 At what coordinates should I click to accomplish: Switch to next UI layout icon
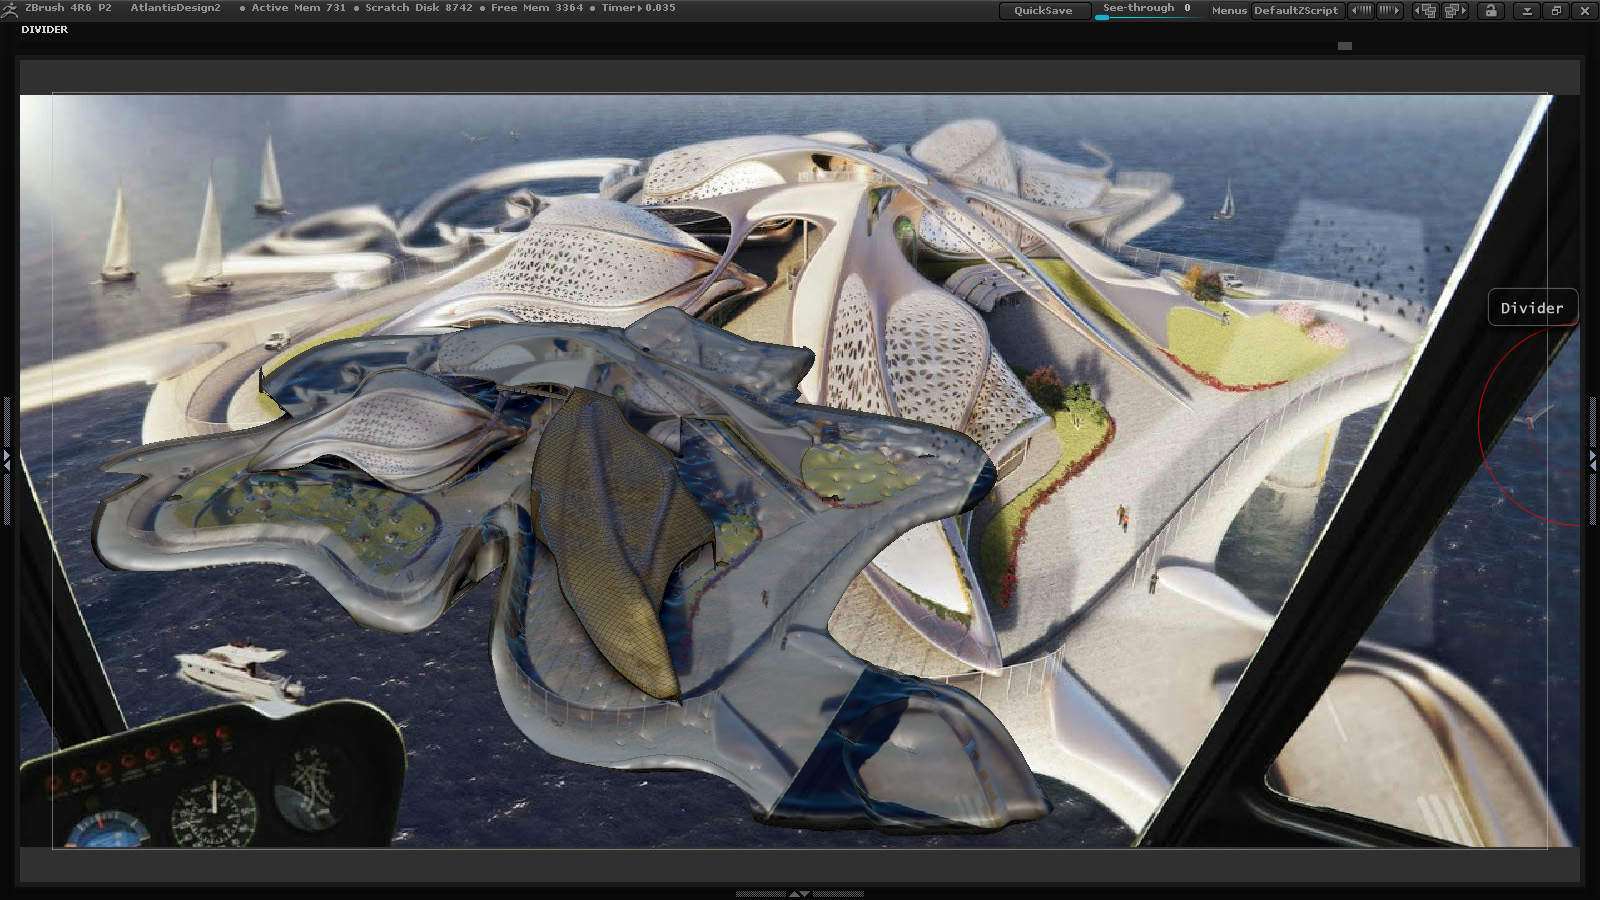click(x=1455, y=10)
